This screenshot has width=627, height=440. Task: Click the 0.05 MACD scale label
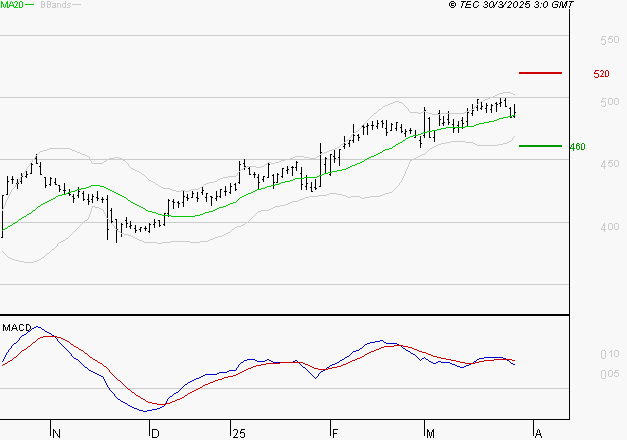pos(610,374)
